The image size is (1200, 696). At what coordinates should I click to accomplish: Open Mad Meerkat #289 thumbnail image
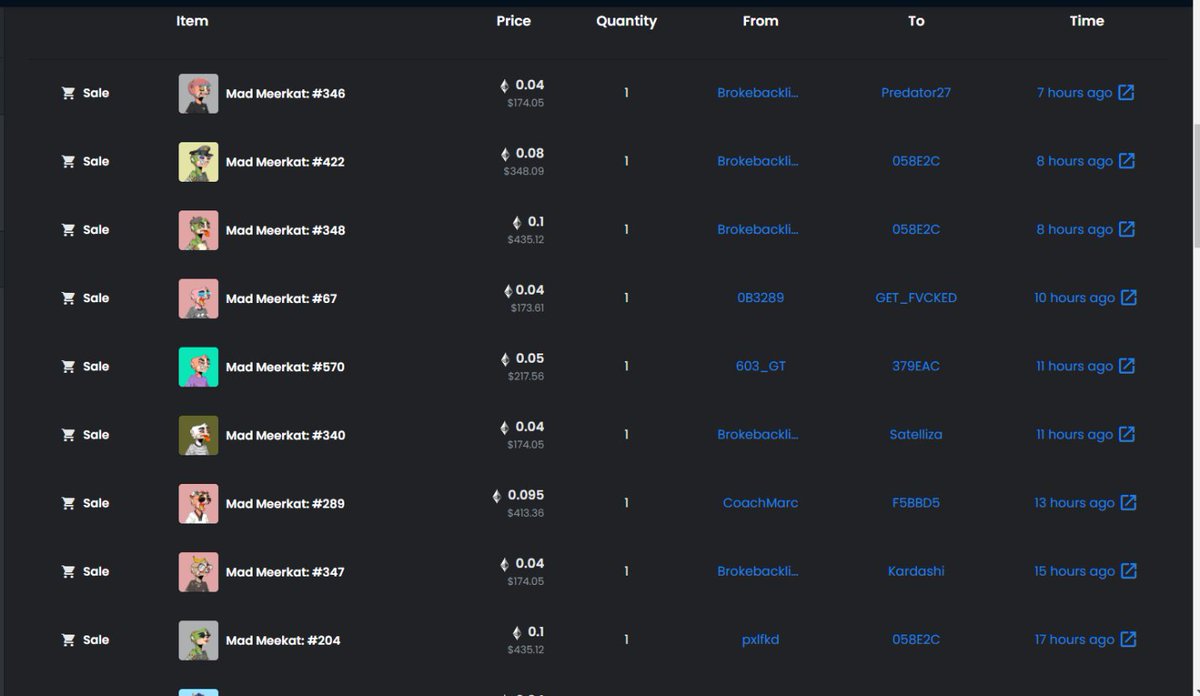coord(198,503)
